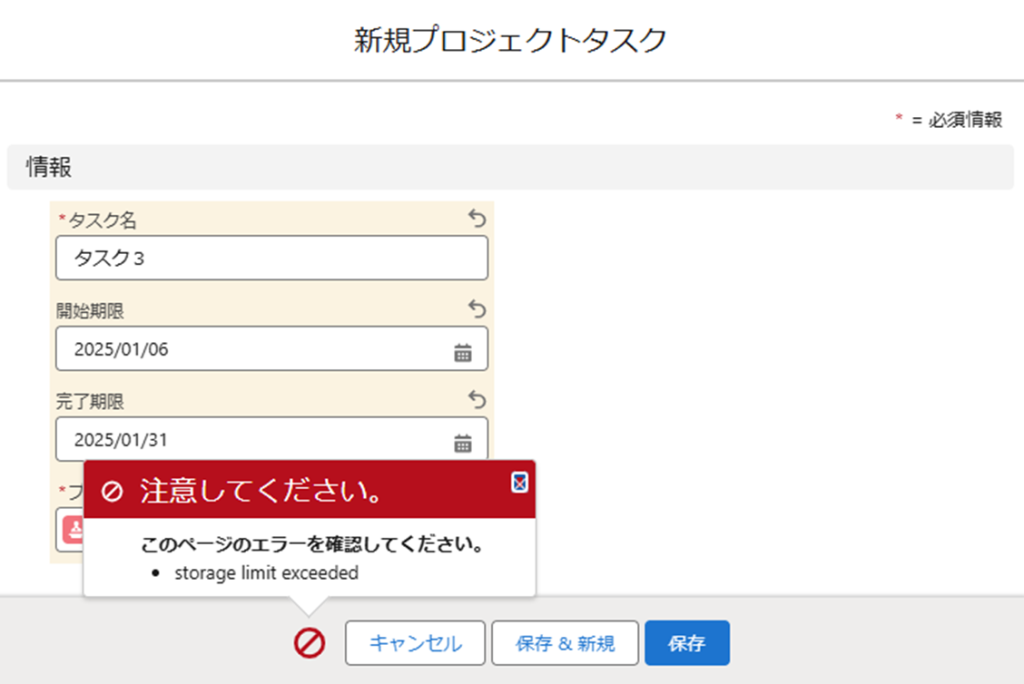Click the 新規プロジェクトタスク dialog title

tap(511, 41)
